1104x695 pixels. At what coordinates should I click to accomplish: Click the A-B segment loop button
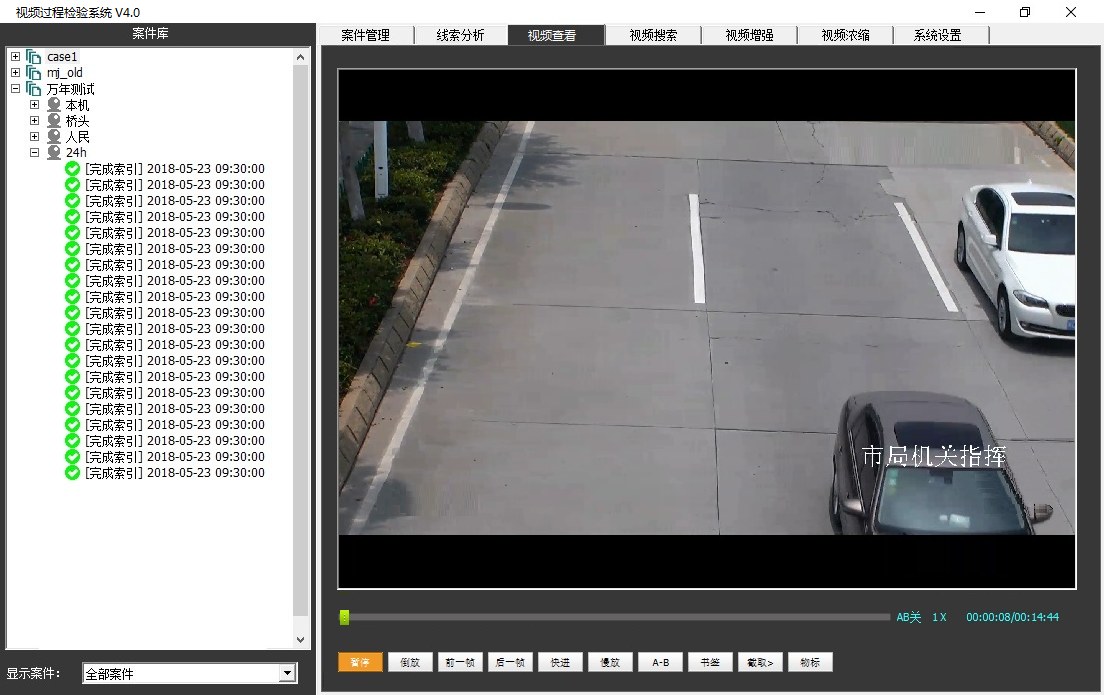pos(660,661)
